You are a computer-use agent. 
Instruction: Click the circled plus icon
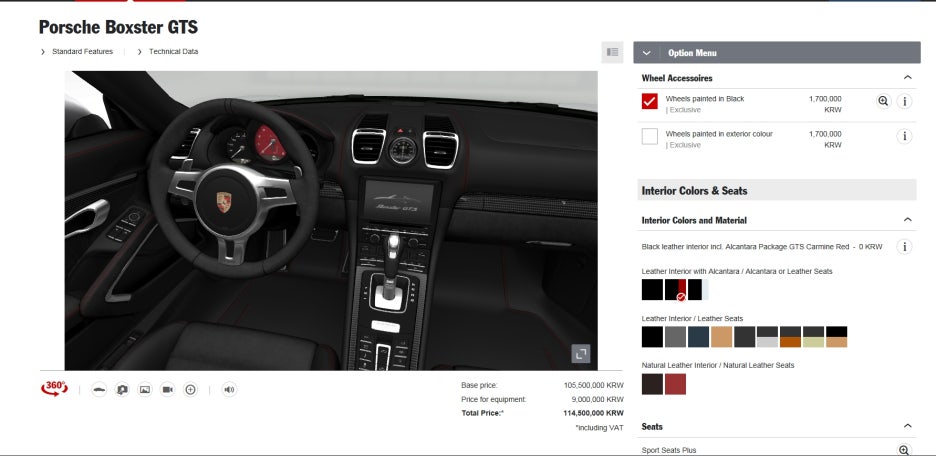coord(190,390)
